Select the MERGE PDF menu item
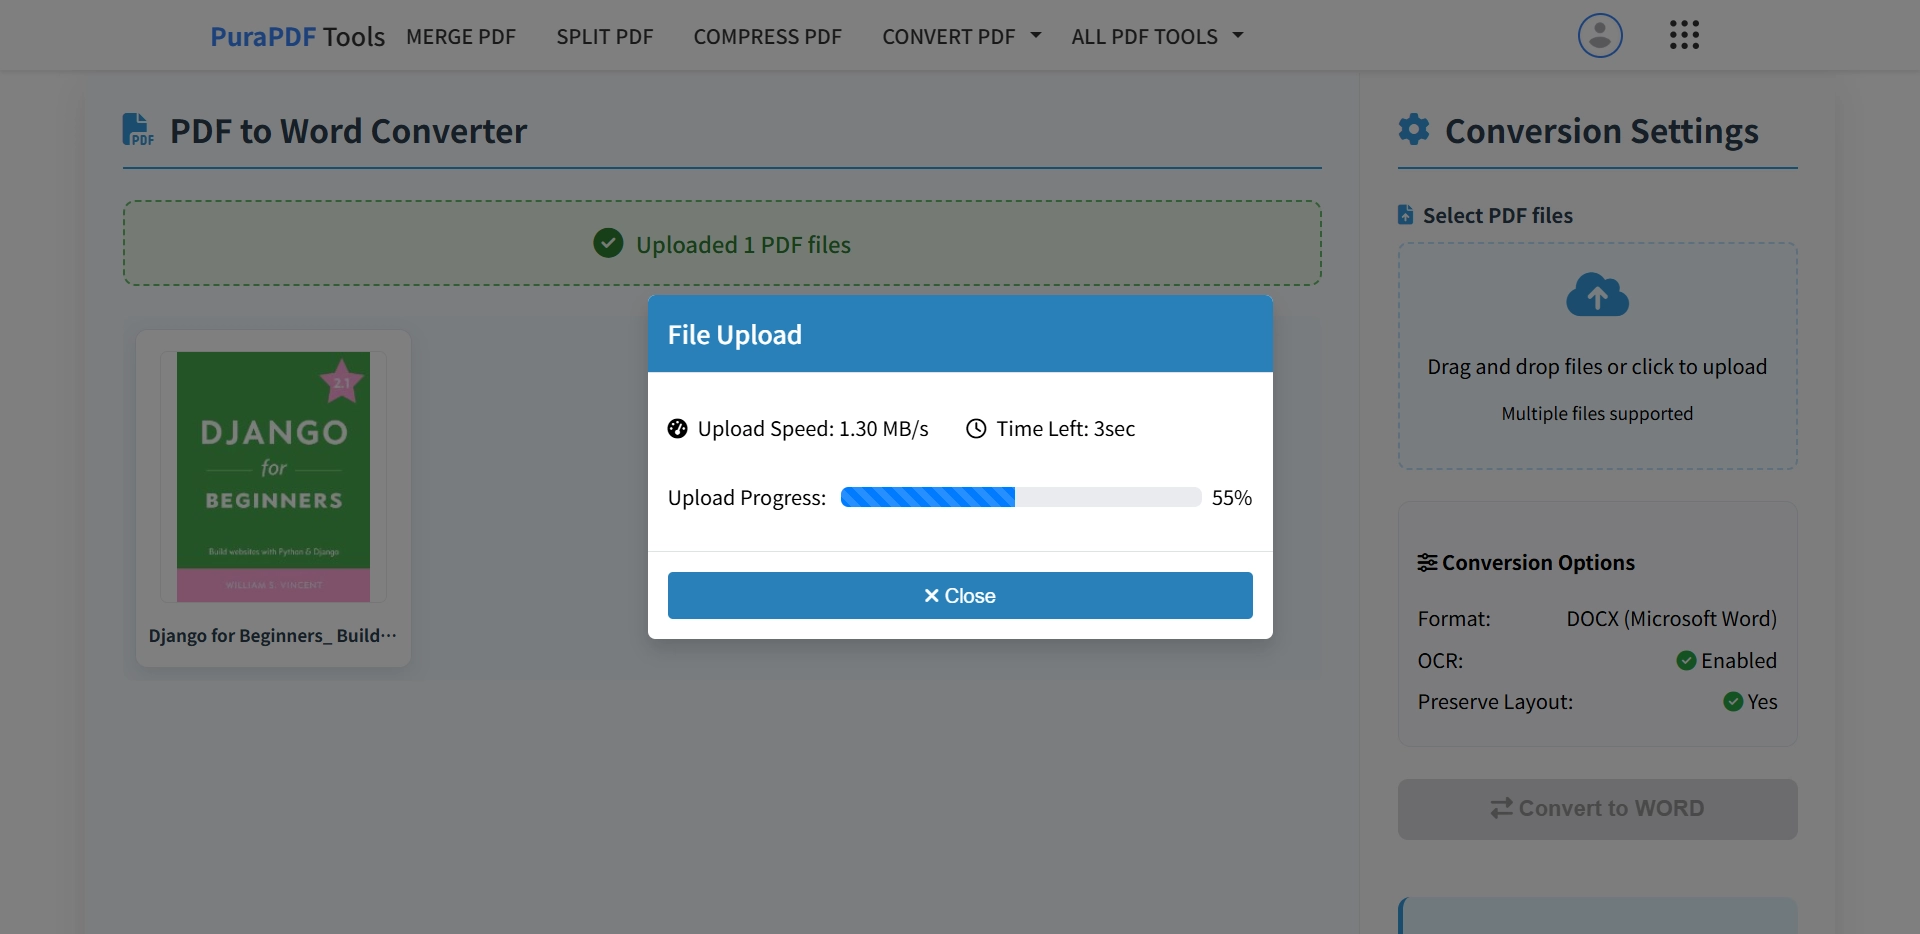1920x934 pixels. pos(461,36)
